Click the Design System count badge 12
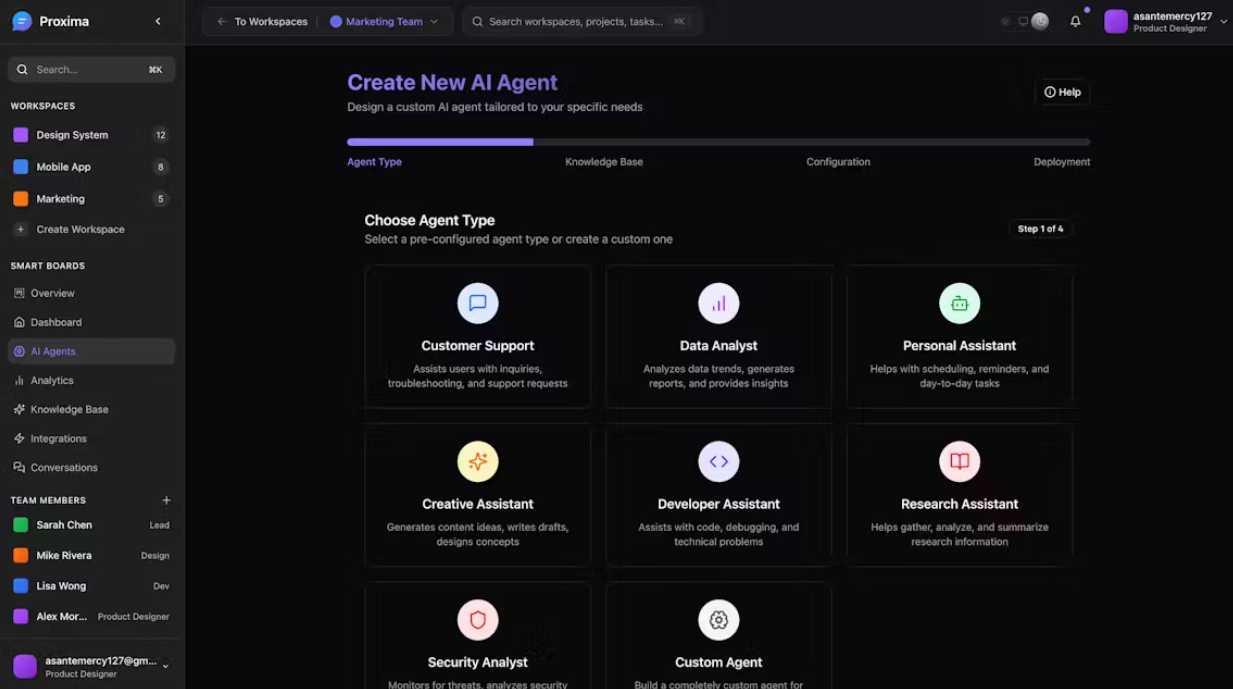Viewport: 1233px width, 689px height. [160, 135]
